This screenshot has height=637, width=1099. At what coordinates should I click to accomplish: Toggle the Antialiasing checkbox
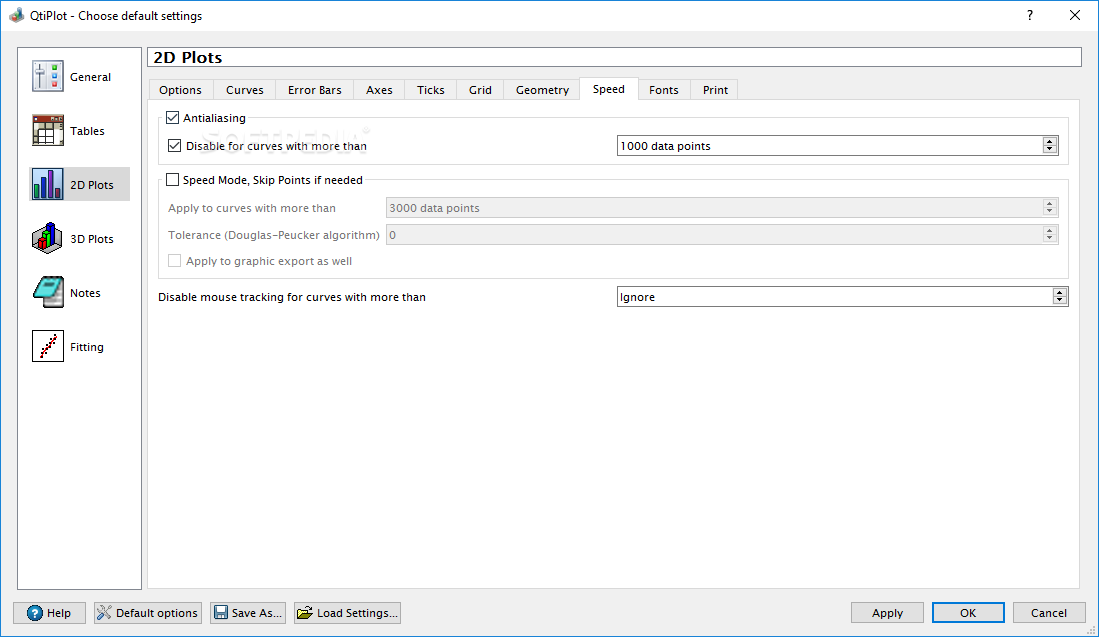coord(172,118)
